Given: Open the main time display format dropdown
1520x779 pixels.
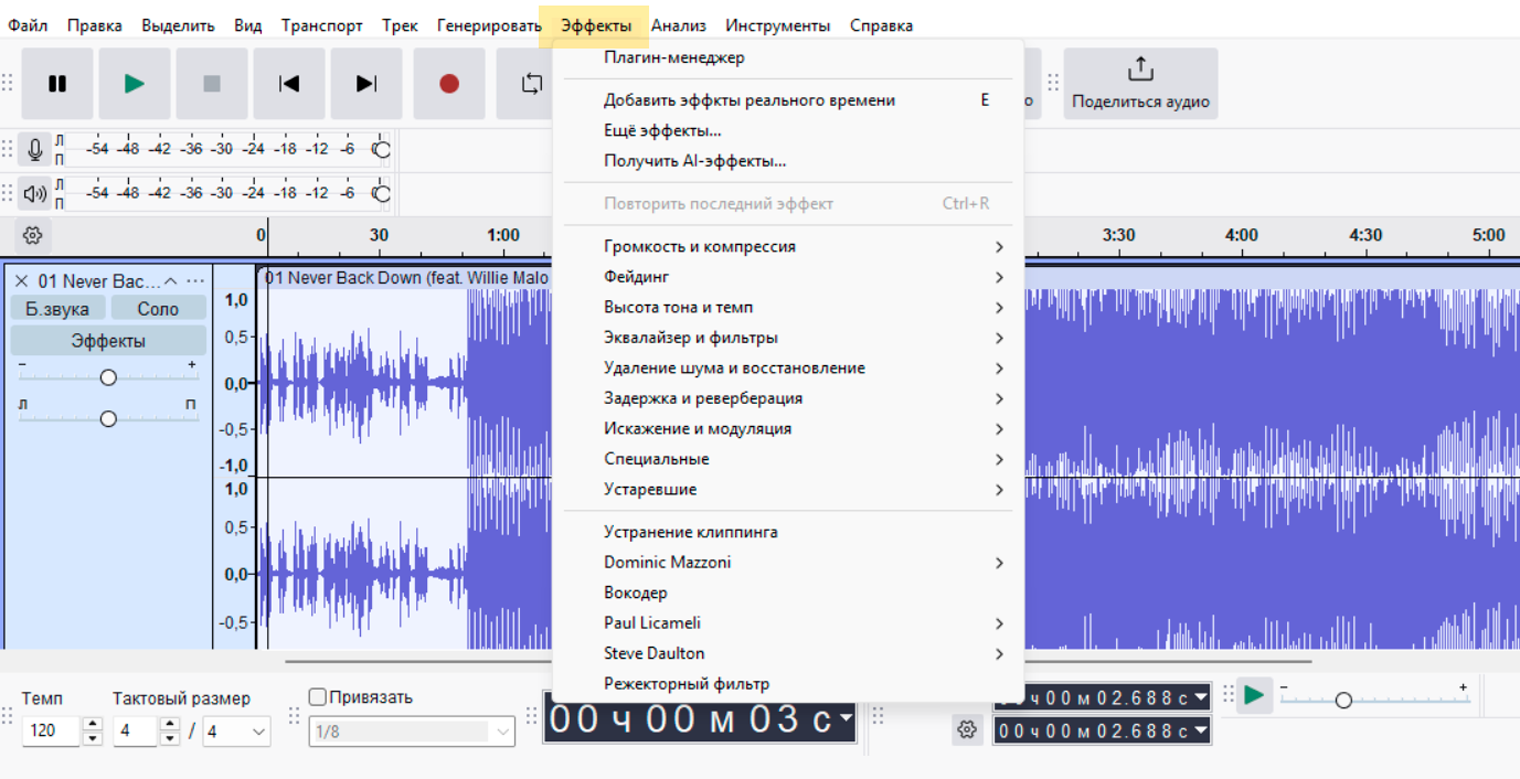Looking at the screenshot, I should coord(847,718).
